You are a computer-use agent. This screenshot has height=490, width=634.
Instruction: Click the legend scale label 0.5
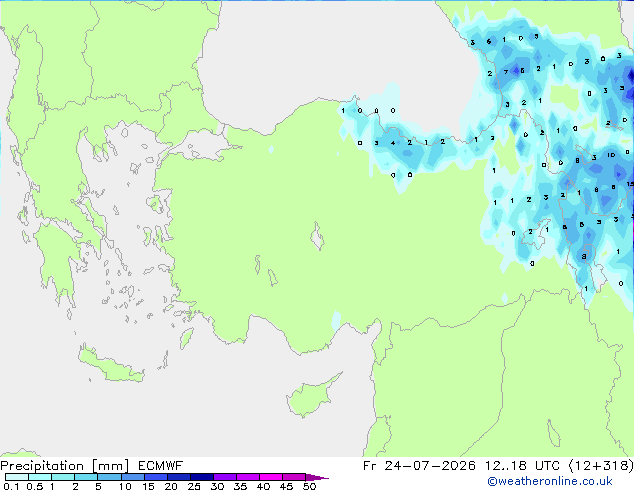tap(35, 486)
